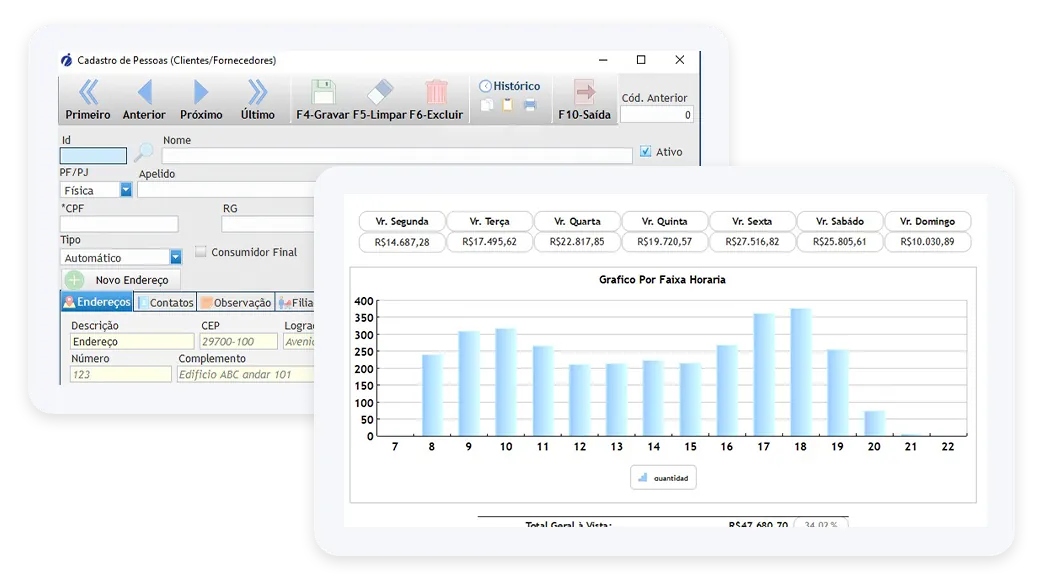Click the Vr. Domingo header button

tap(927, 221)
